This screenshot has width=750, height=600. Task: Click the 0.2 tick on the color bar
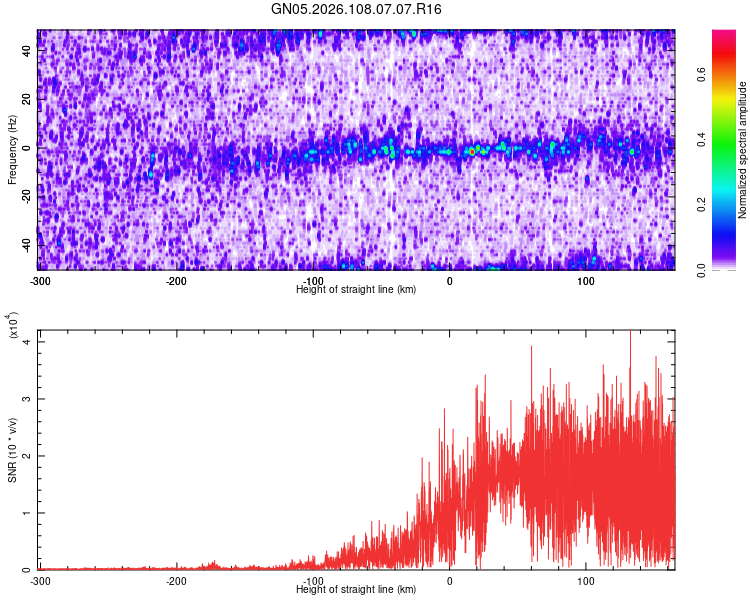click(701, 205)
